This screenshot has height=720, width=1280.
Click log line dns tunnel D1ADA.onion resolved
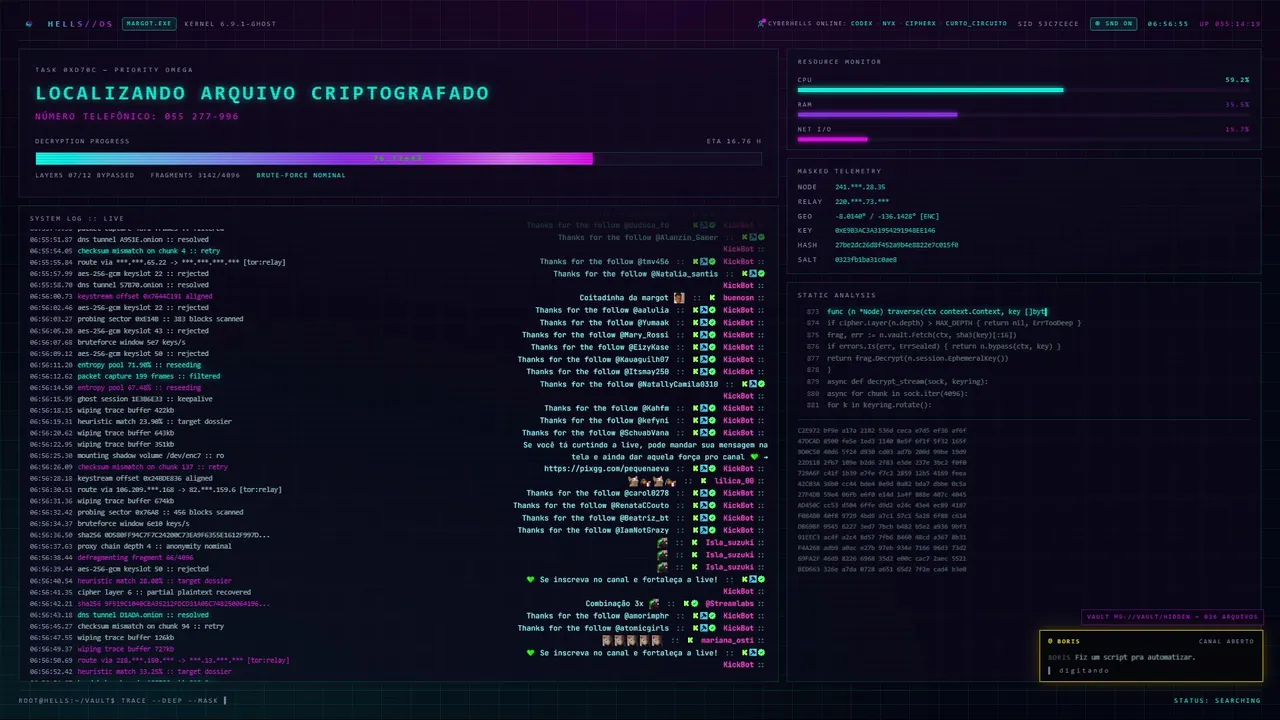pos(119,615)
